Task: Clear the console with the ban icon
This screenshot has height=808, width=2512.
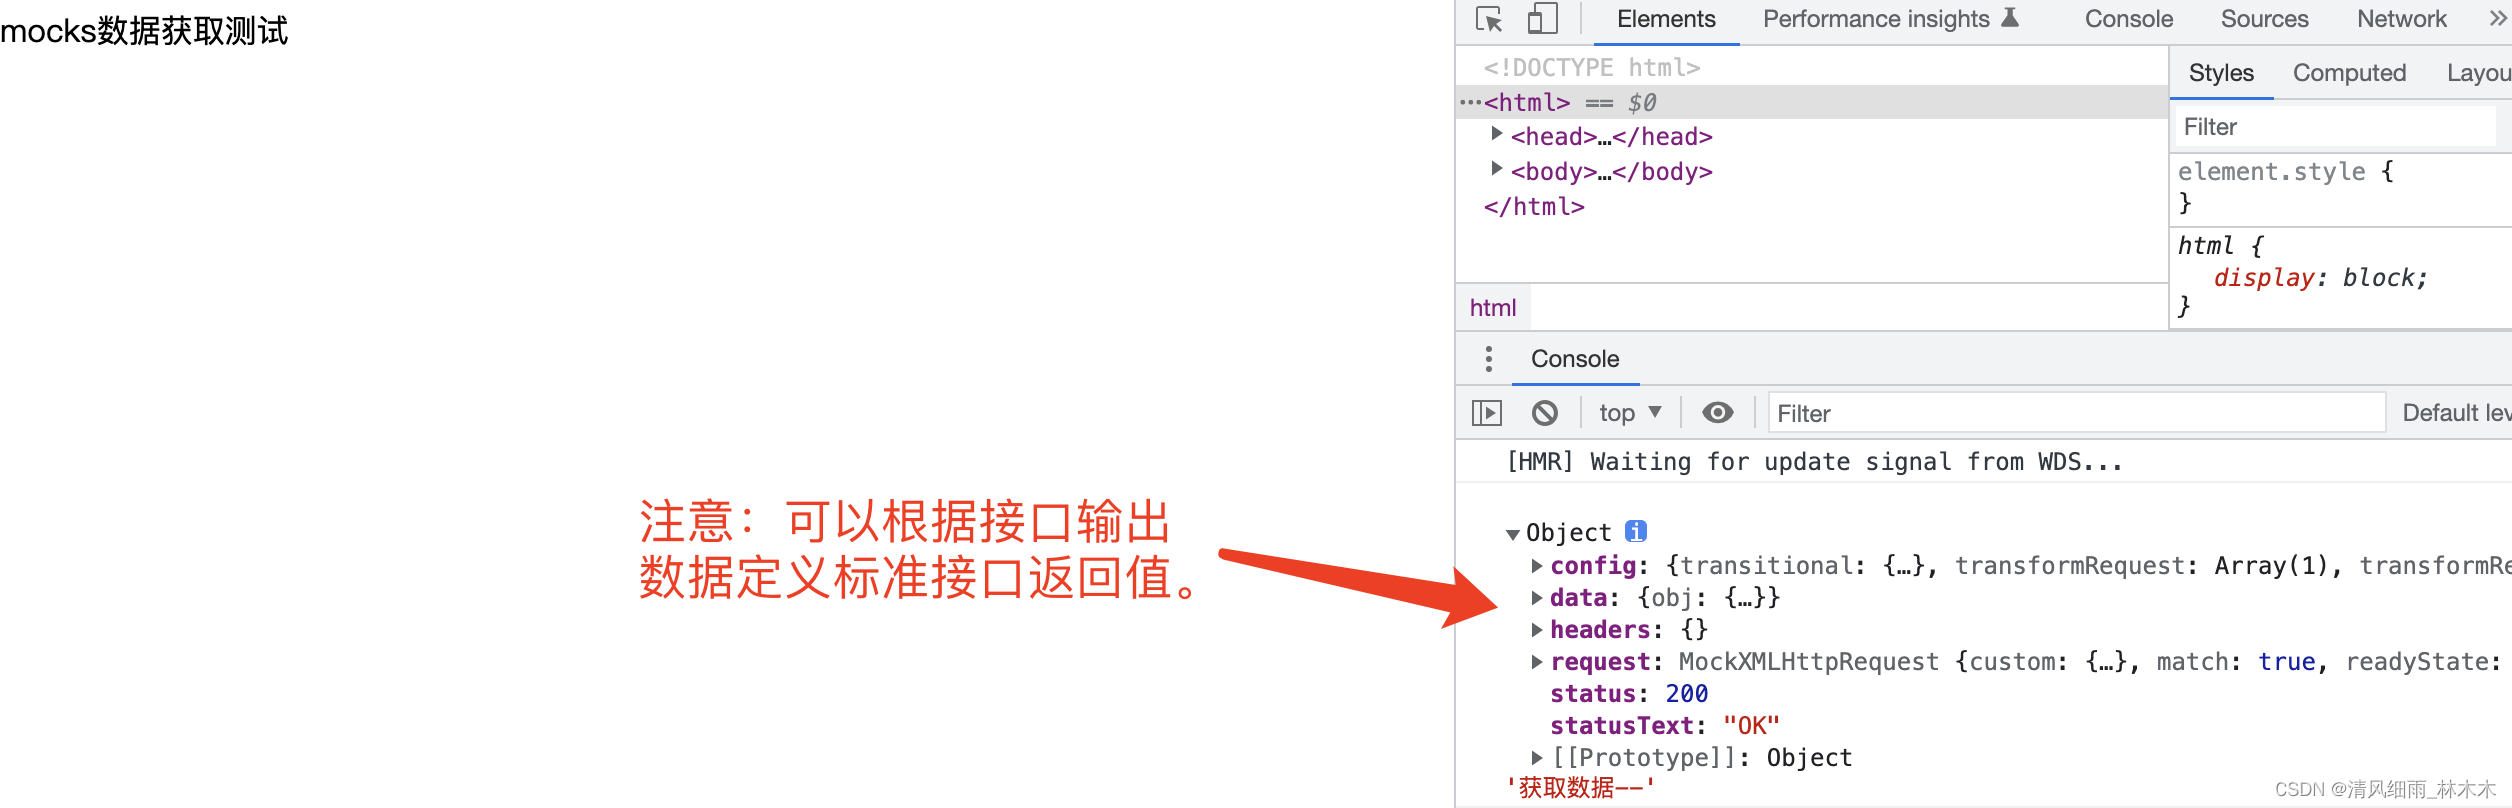Action: pos(1545,413)
